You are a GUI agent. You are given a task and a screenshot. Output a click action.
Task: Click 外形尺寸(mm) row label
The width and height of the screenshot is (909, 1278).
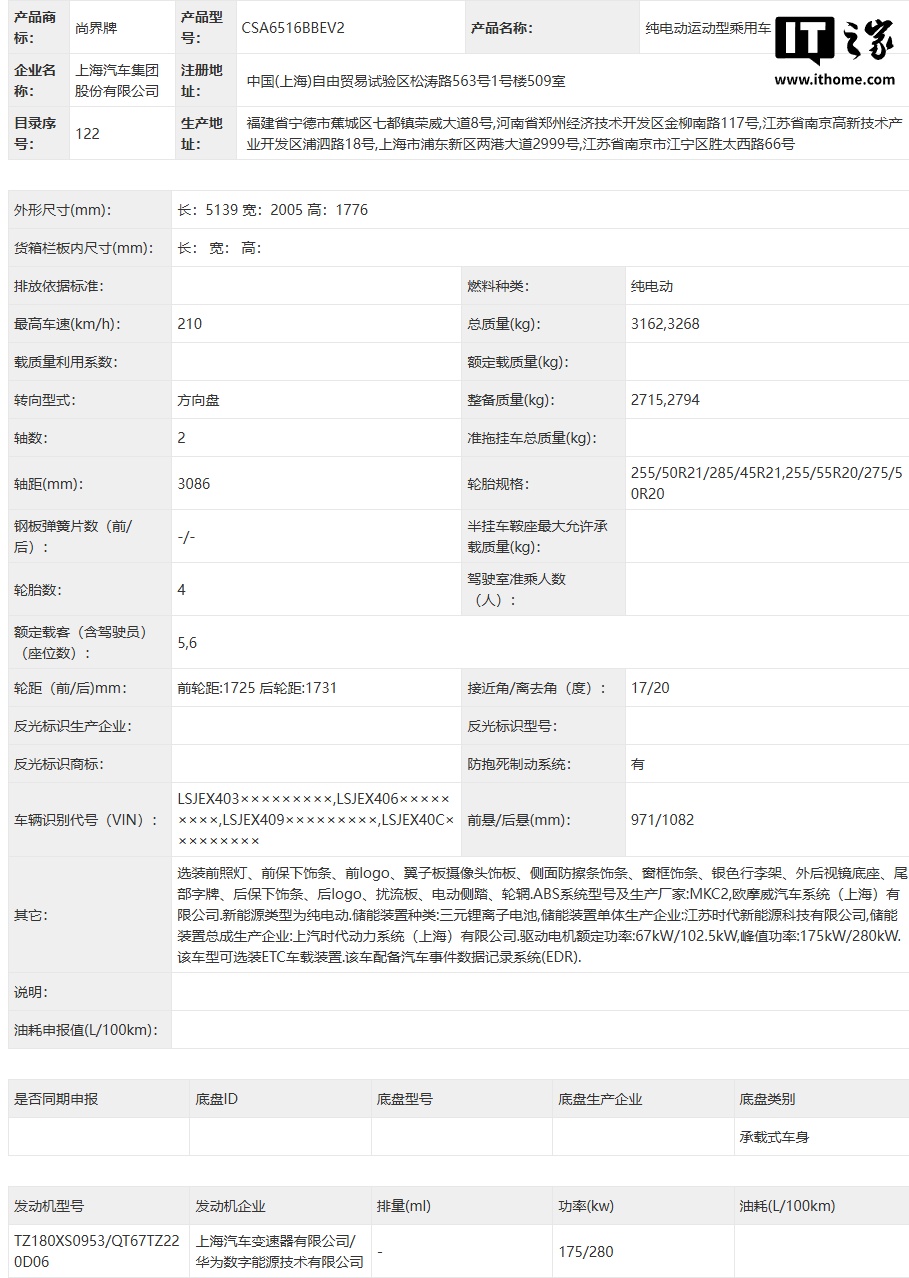(62, 210)
